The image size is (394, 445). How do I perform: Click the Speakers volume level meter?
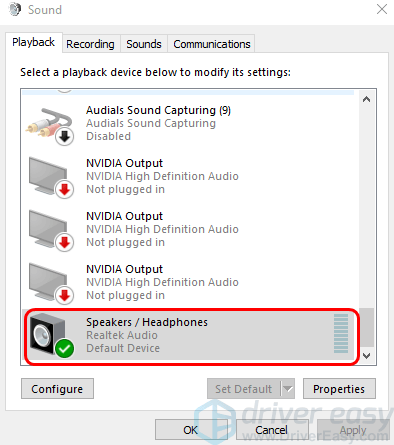[341, 334]
